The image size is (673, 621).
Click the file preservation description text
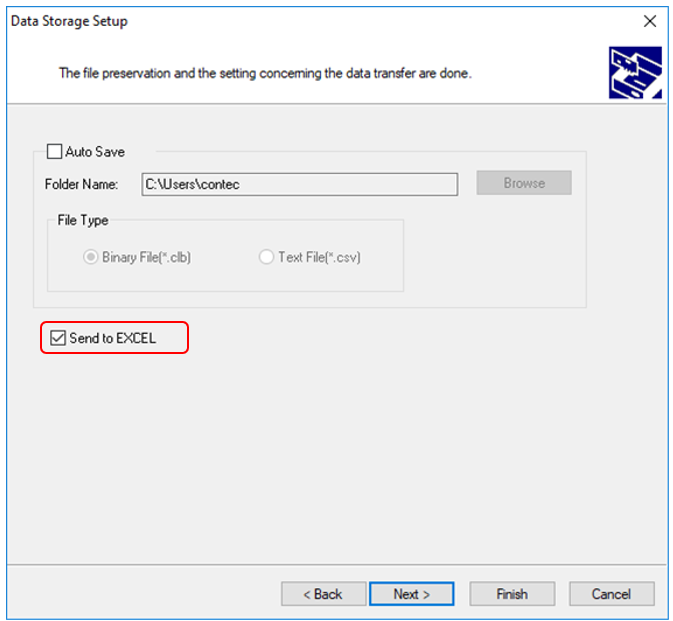pos(265,73)
